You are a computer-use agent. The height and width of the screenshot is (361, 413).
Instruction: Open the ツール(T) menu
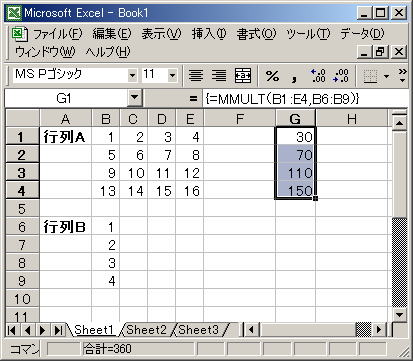(x=308, y=34)
